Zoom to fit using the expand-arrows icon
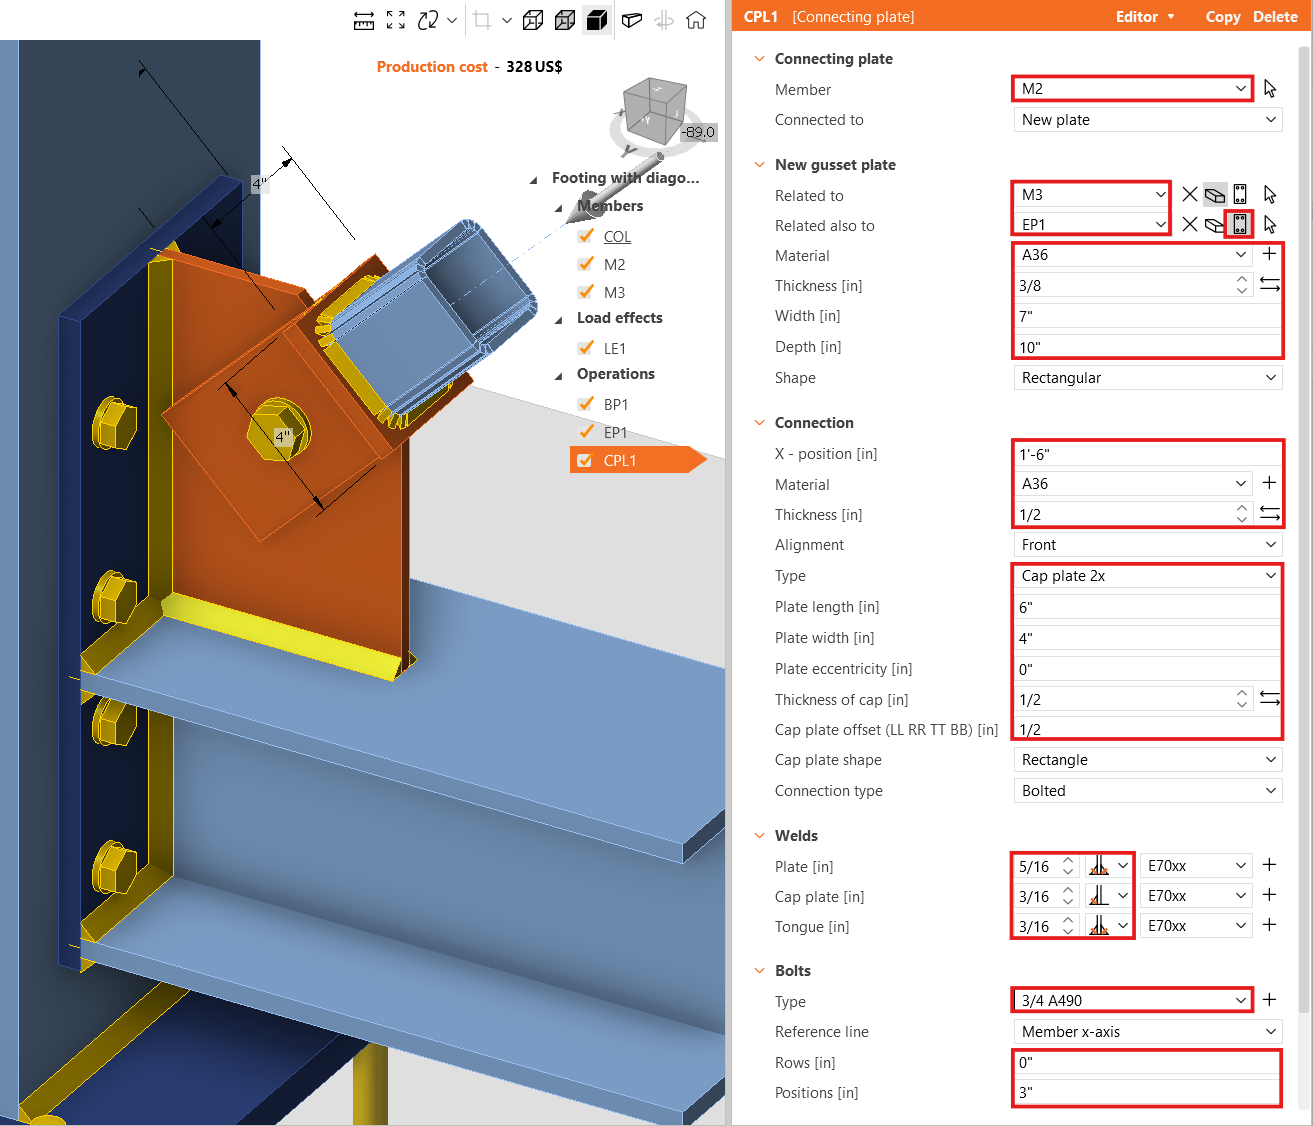This screenshot has width=1313, height=1126. 396,20
